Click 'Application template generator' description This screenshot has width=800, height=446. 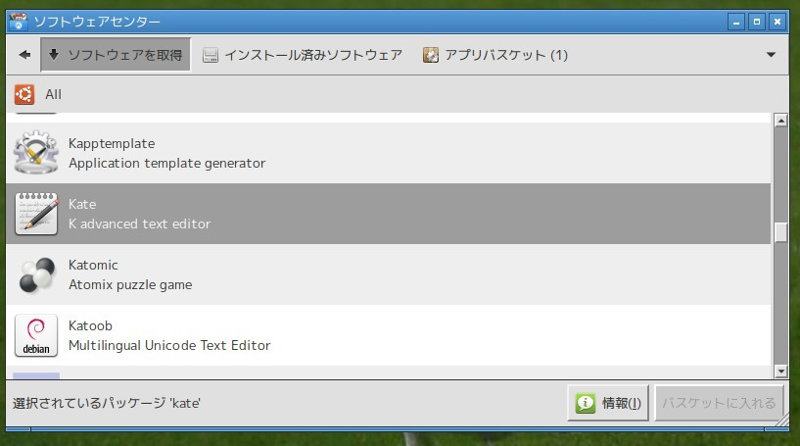167,163
